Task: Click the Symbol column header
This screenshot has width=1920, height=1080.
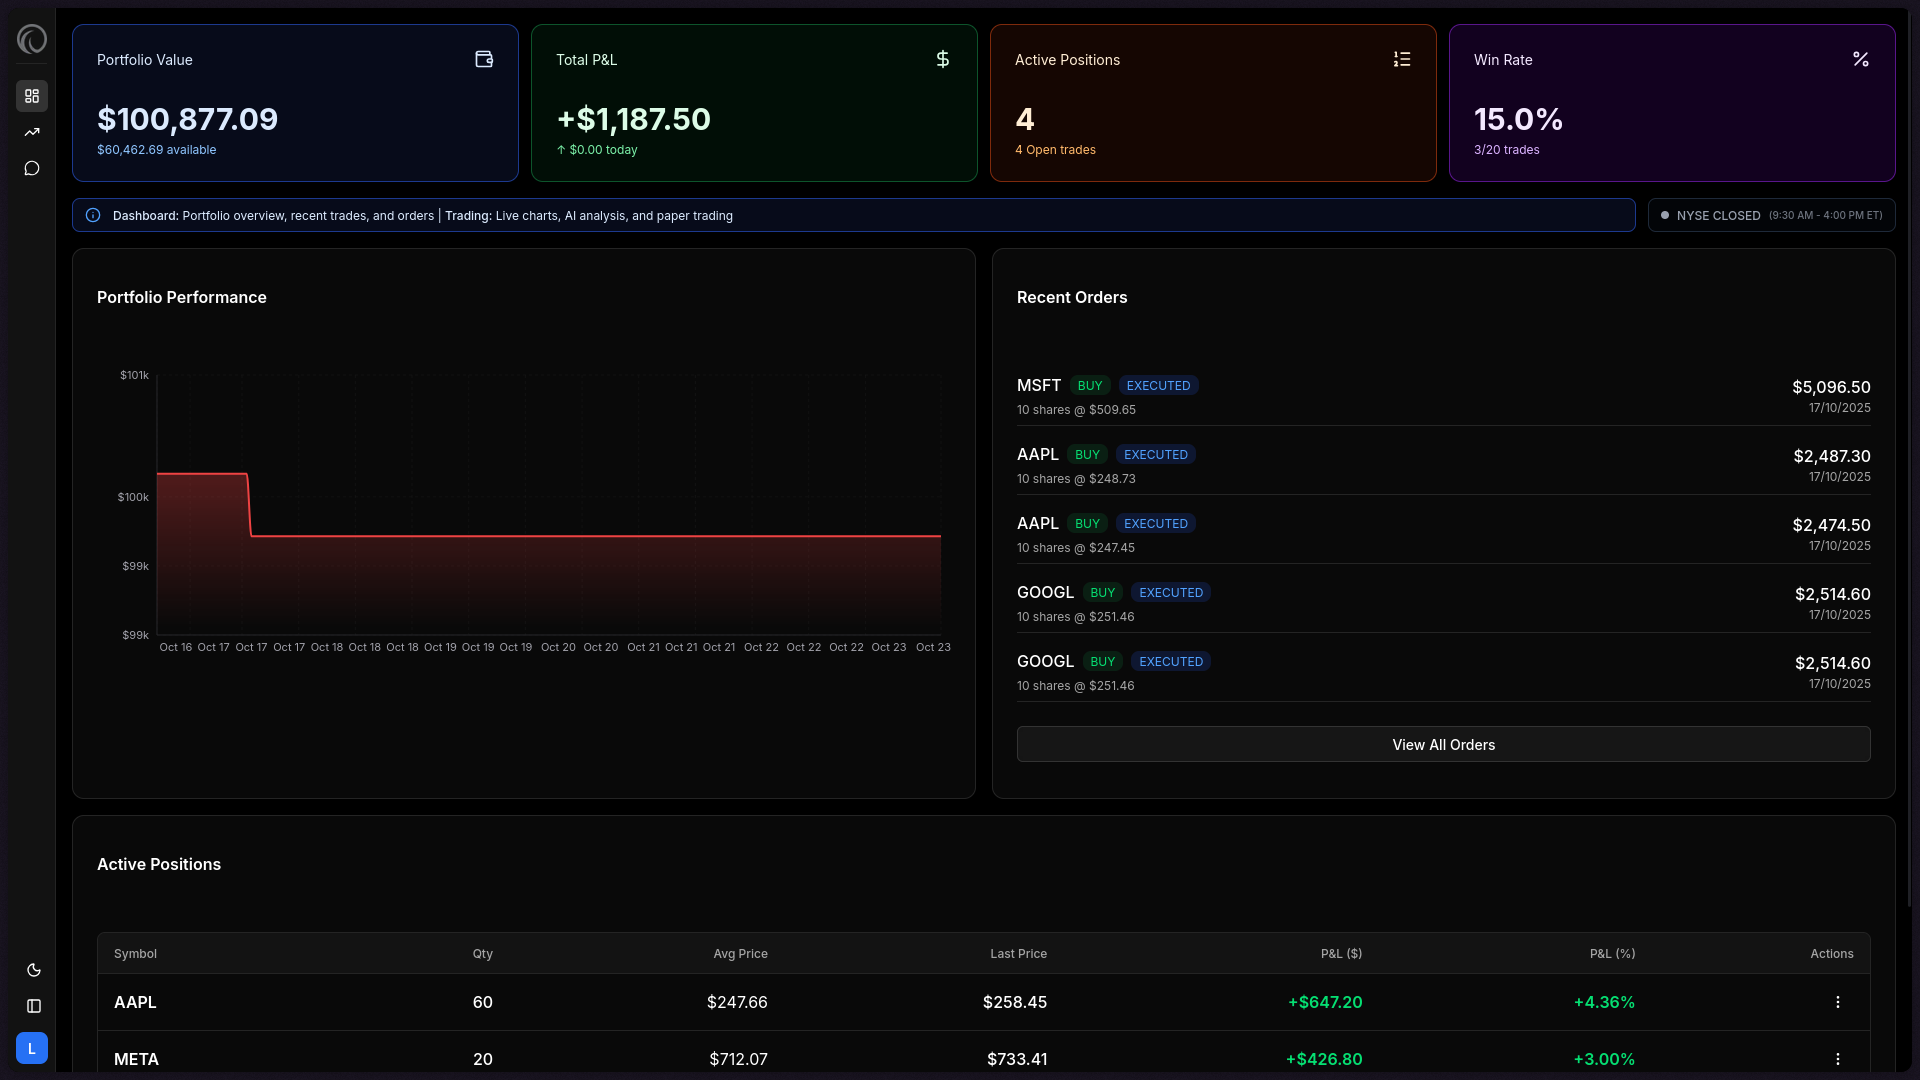Action: (x=135, y=954)
